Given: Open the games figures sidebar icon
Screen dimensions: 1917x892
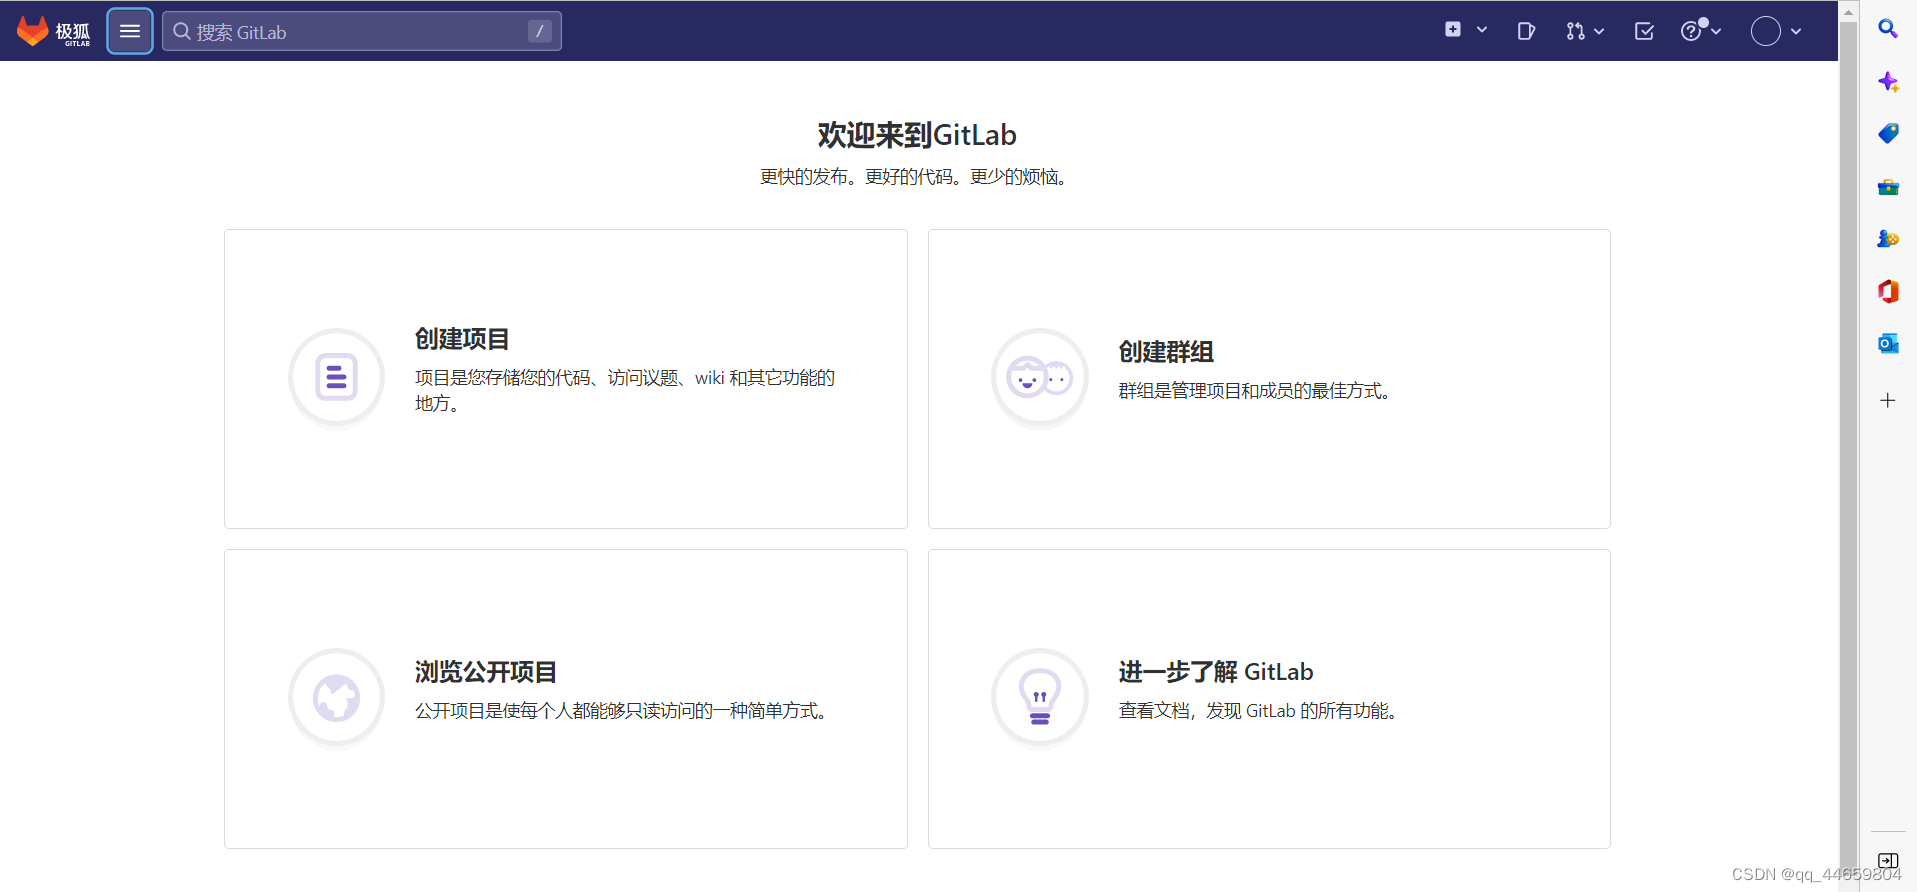Looking at the screenshot, I should tap(1888, 239).
